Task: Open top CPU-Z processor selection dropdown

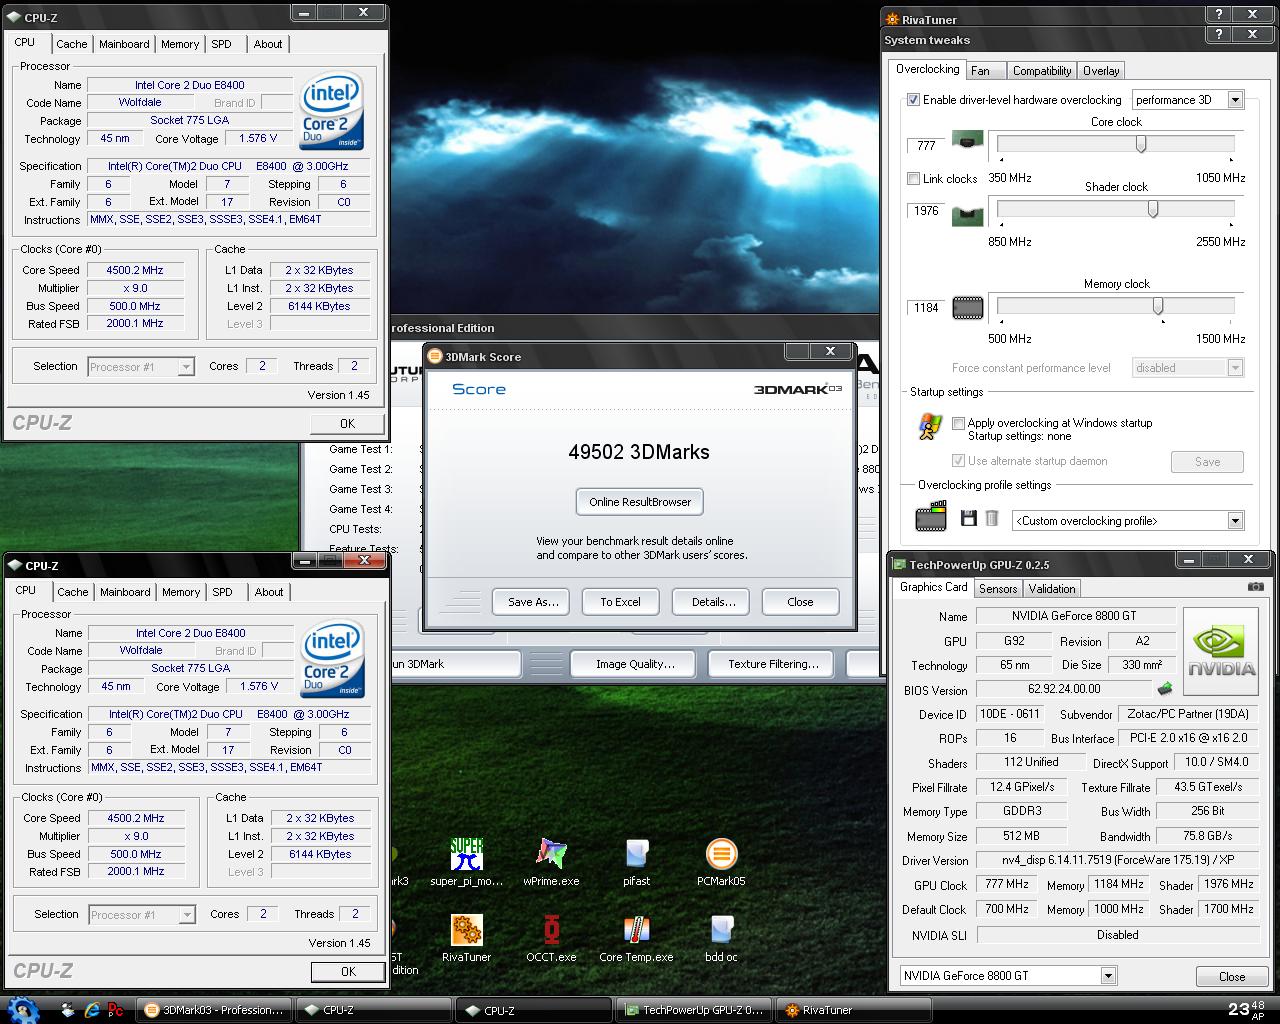Action: (185, 367)
